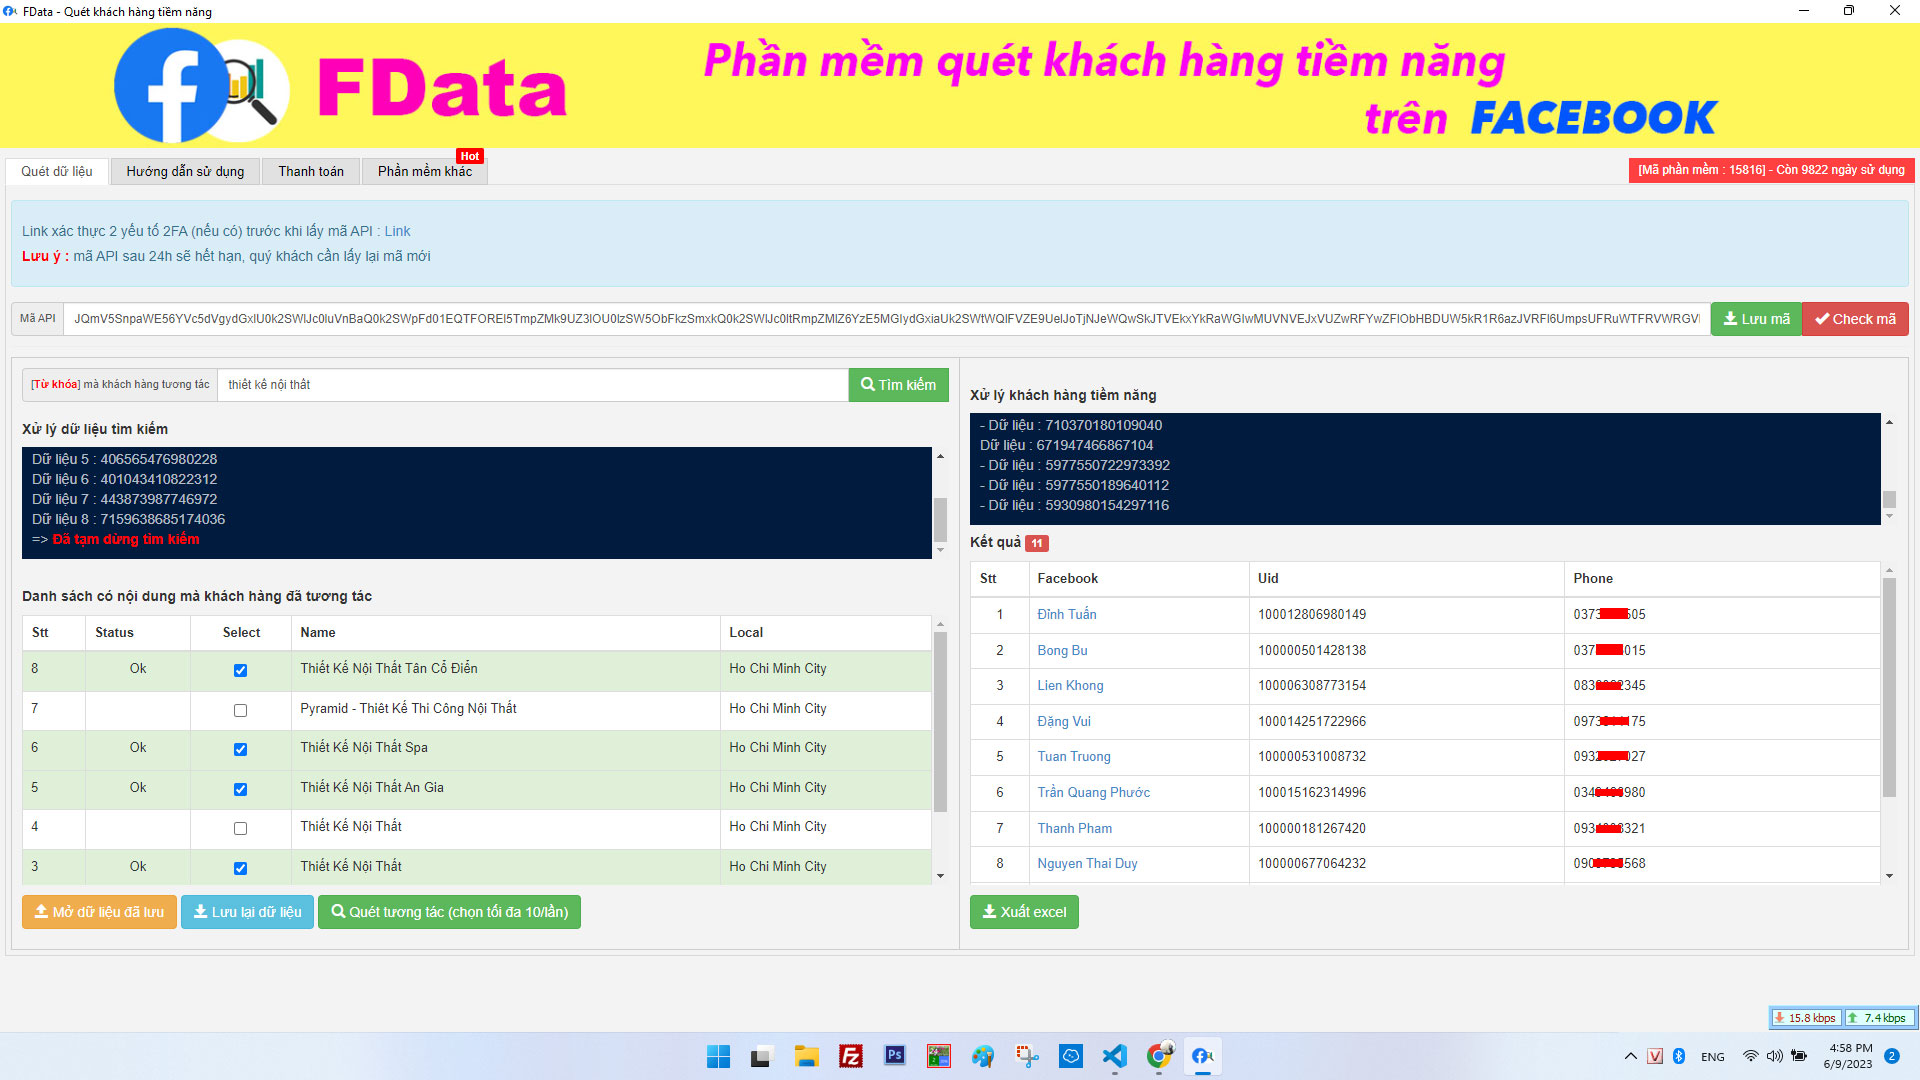
Task: Click the software license info red label
Action: pos(1771,170)
